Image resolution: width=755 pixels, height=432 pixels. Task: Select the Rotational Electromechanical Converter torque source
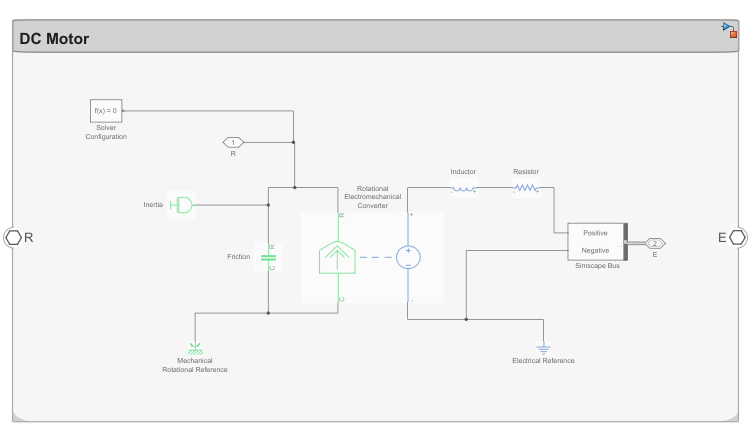tap(340, 258)
